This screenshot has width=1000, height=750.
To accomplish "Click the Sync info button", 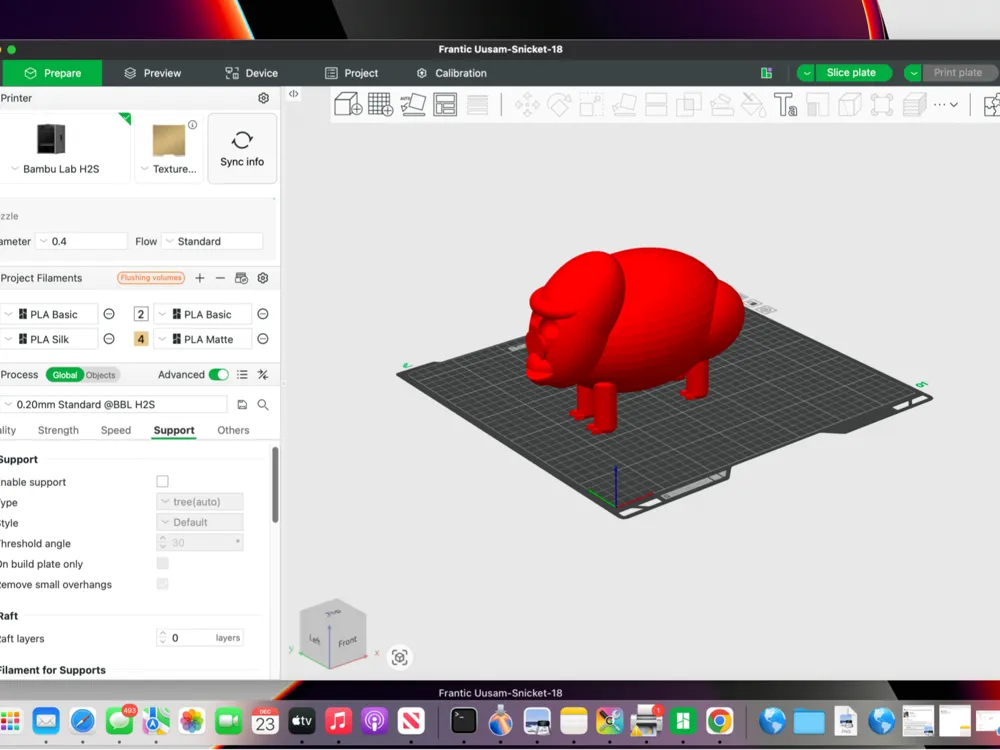I will pos(242,148).
